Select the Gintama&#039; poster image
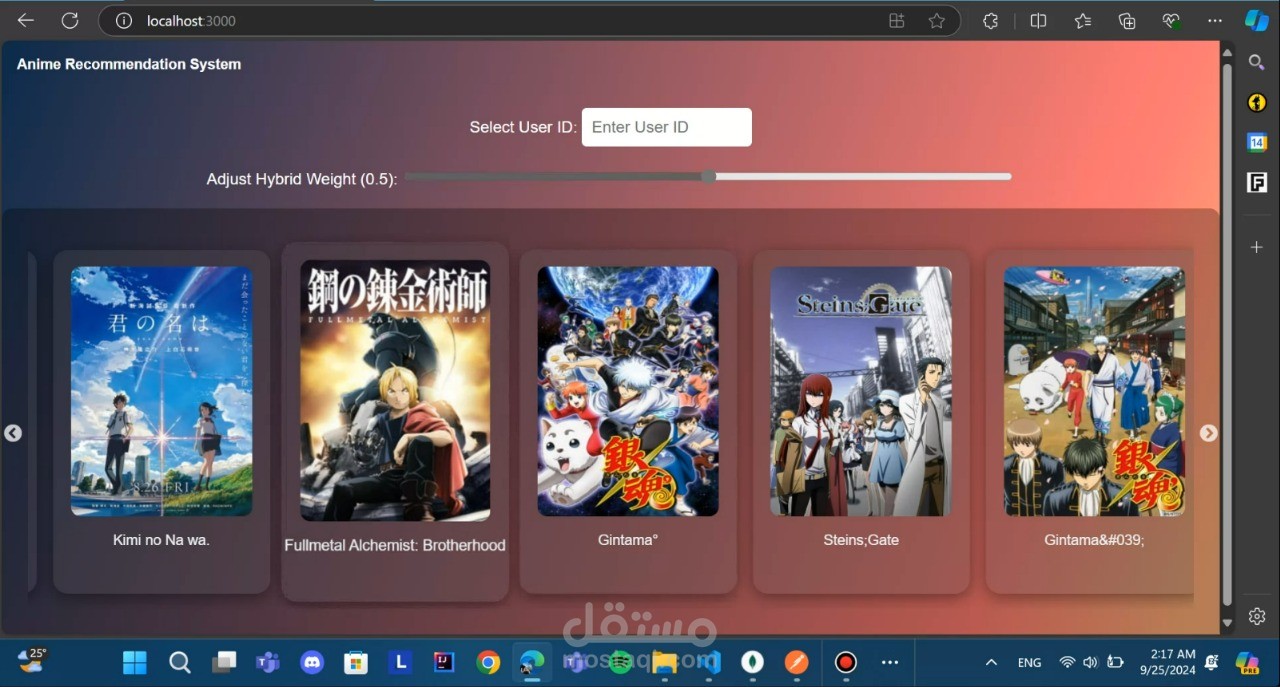 tap(1094, 391)
